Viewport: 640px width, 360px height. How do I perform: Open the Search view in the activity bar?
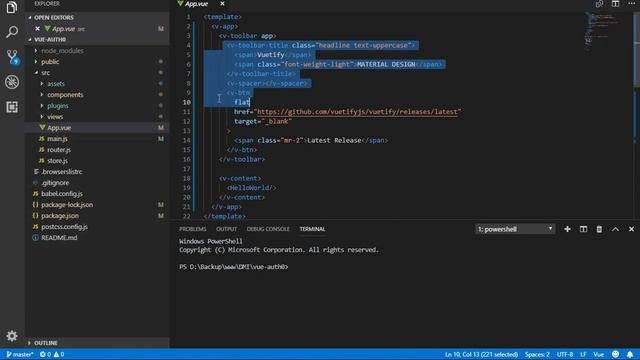coord(12,32)
